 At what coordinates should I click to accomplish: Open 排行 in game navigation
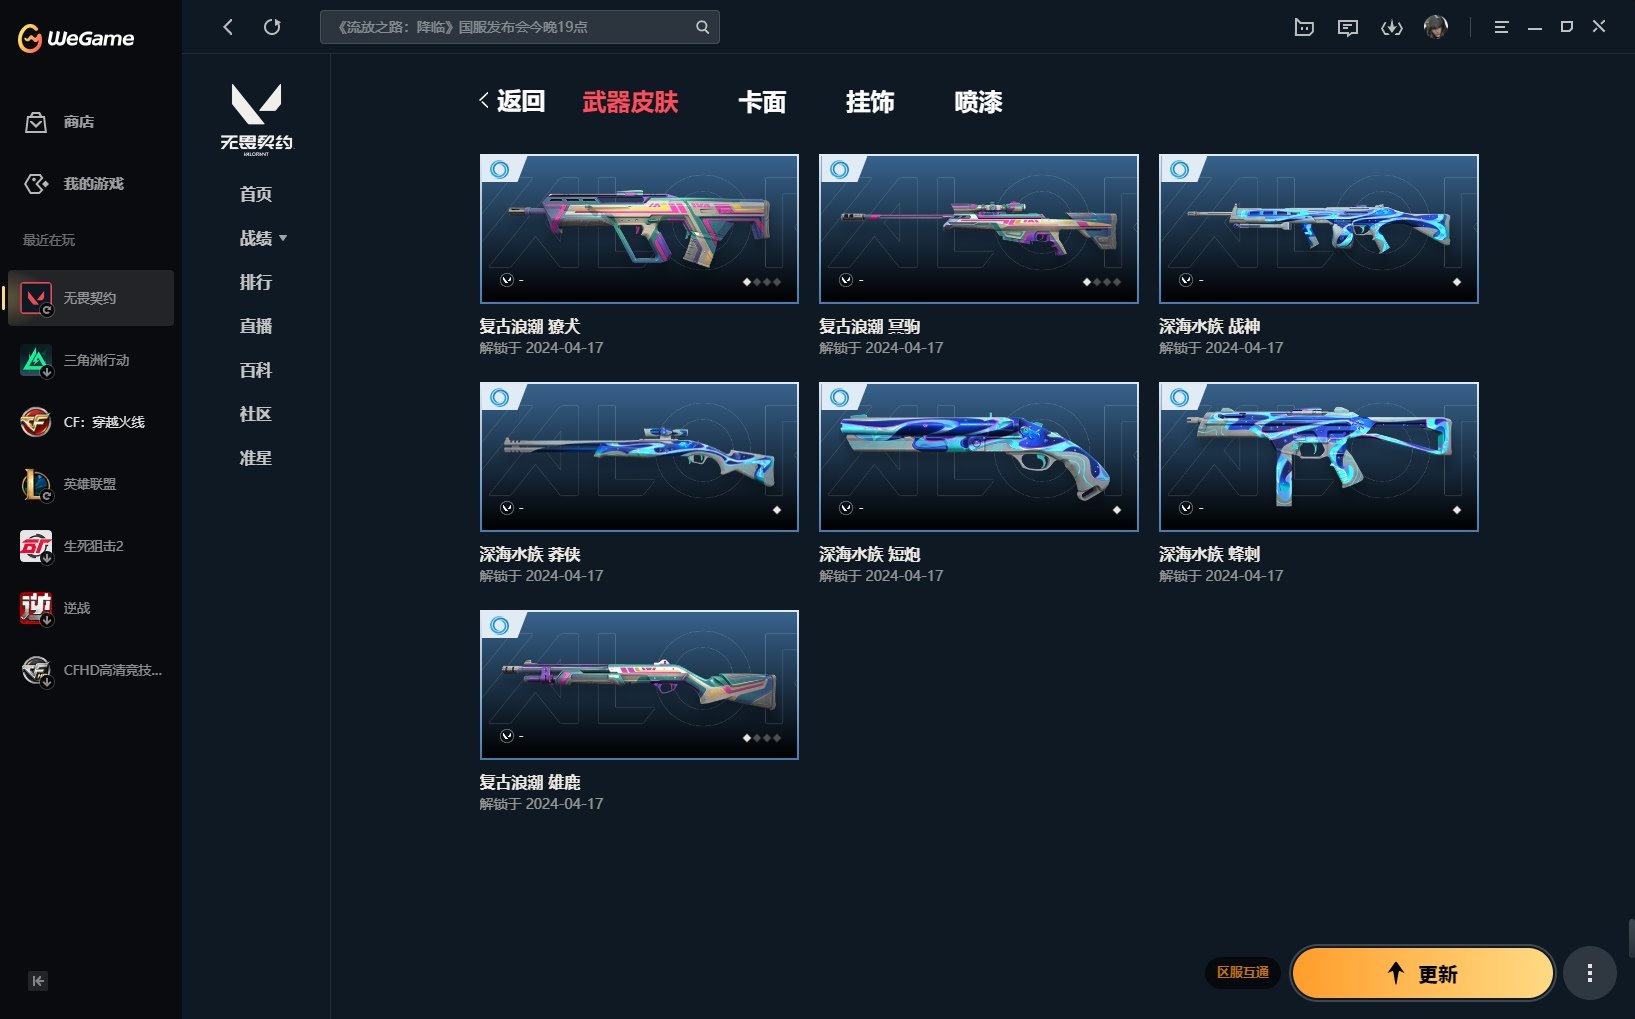[x=256, y=282]
